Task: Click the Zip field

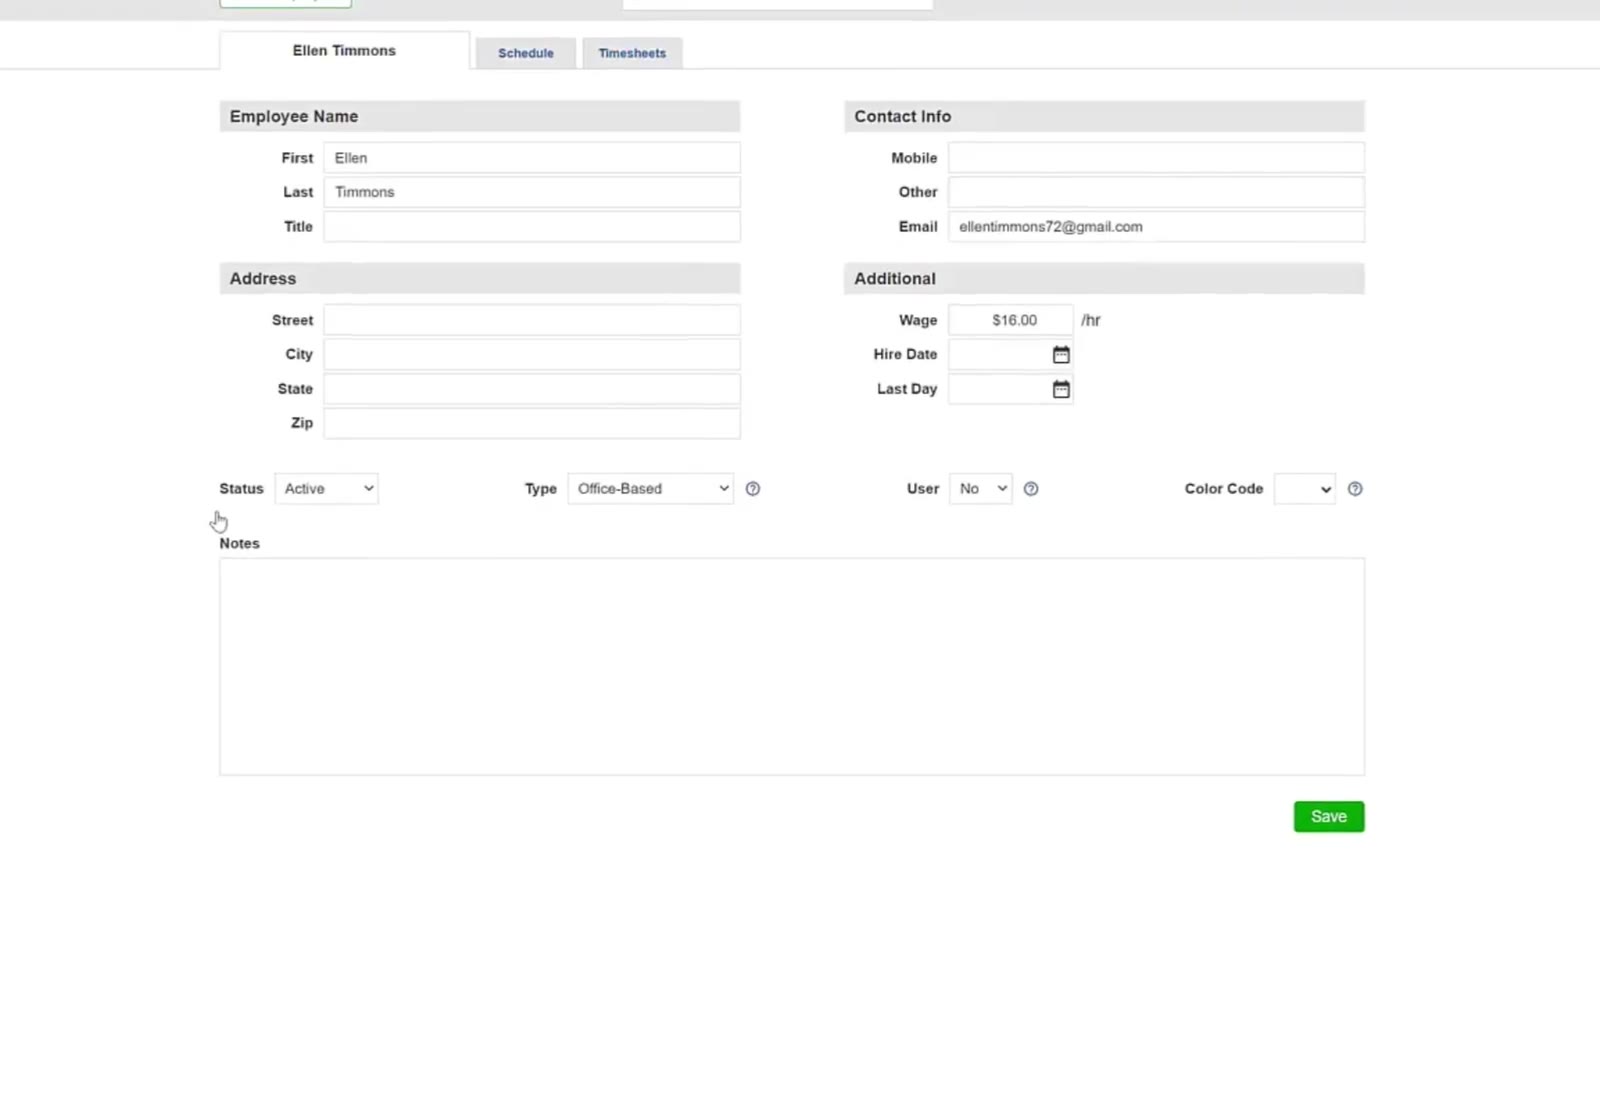Action: coord(532,423)
